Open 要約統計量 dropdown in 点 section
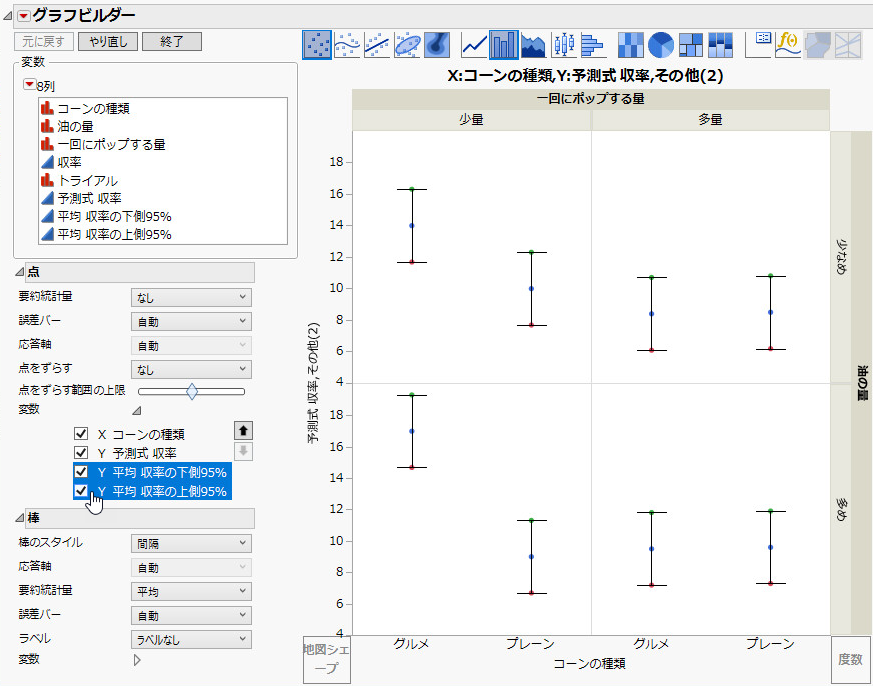 click(192, 297)
